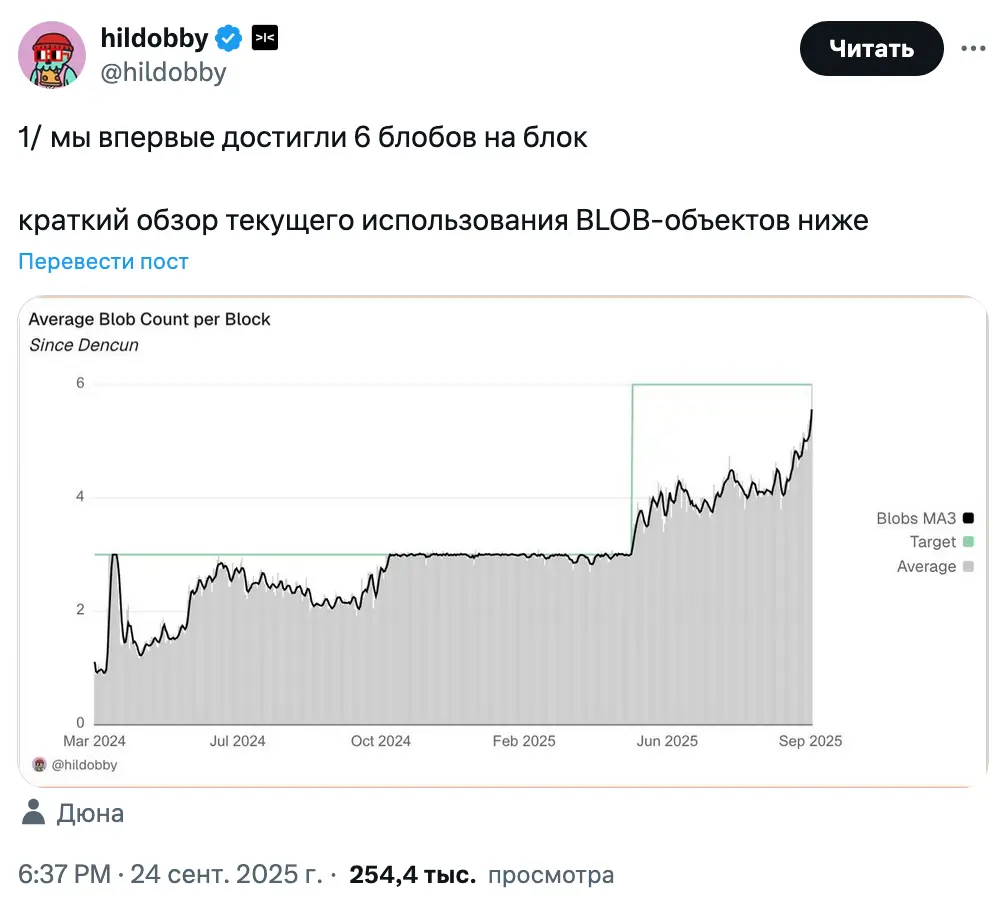Click hildobby's profile avatar
This screenshot has width=1008, height=903.
pos(52,54)
